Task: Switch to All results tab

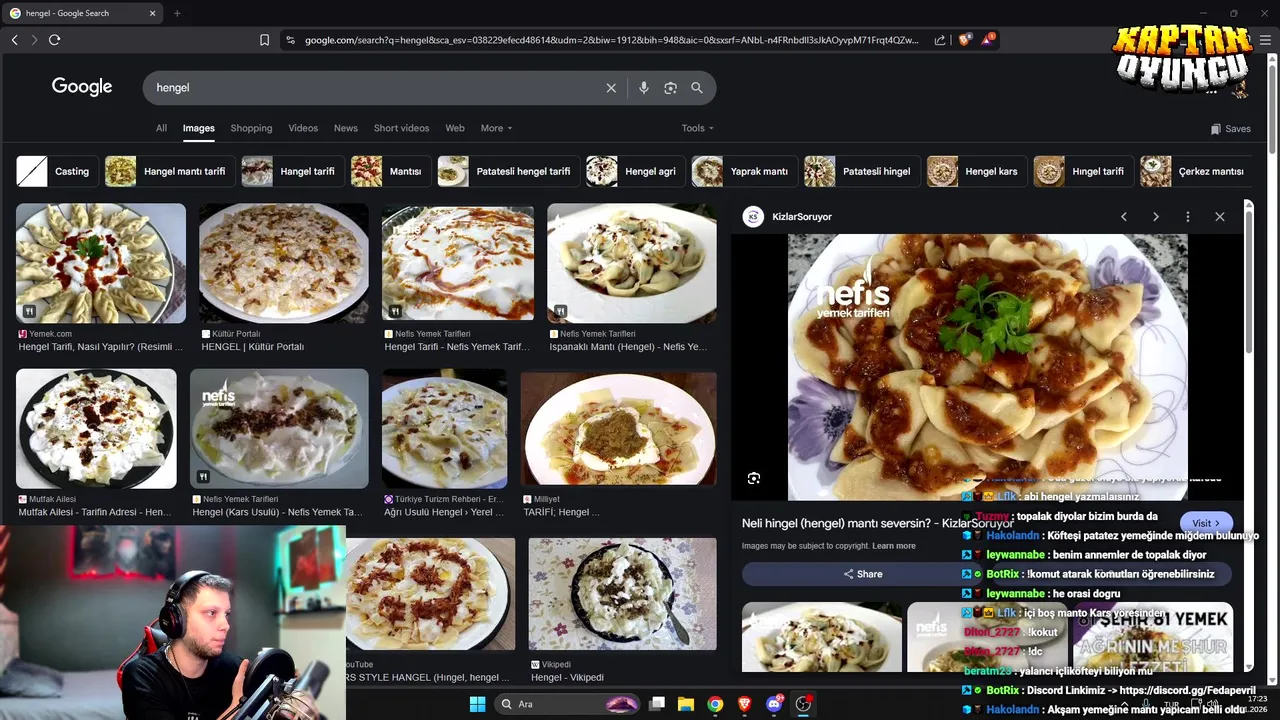Action: click(x=161, y=128)
